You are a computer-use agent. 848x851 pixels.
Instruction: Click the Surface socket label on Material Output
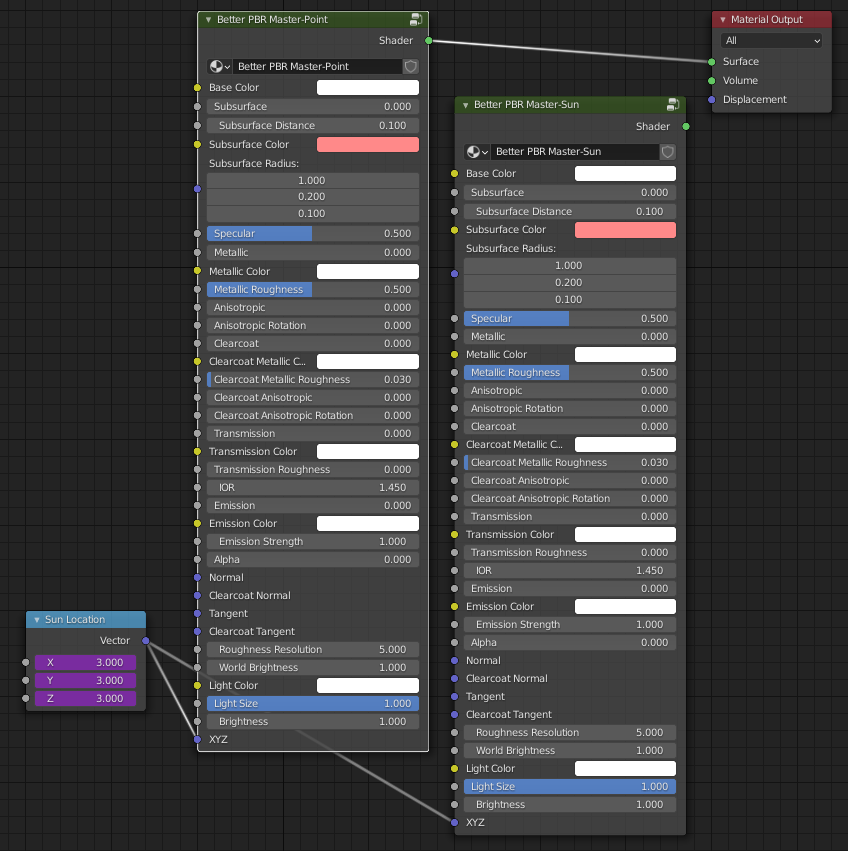point(740,61)
